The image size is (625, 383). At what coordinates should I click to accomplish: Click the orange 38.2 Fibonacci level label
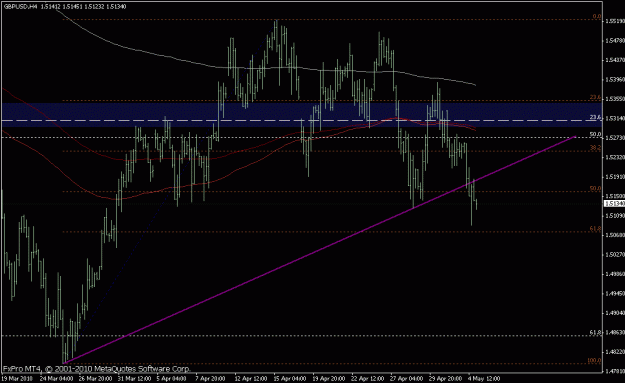click(596, 148)
